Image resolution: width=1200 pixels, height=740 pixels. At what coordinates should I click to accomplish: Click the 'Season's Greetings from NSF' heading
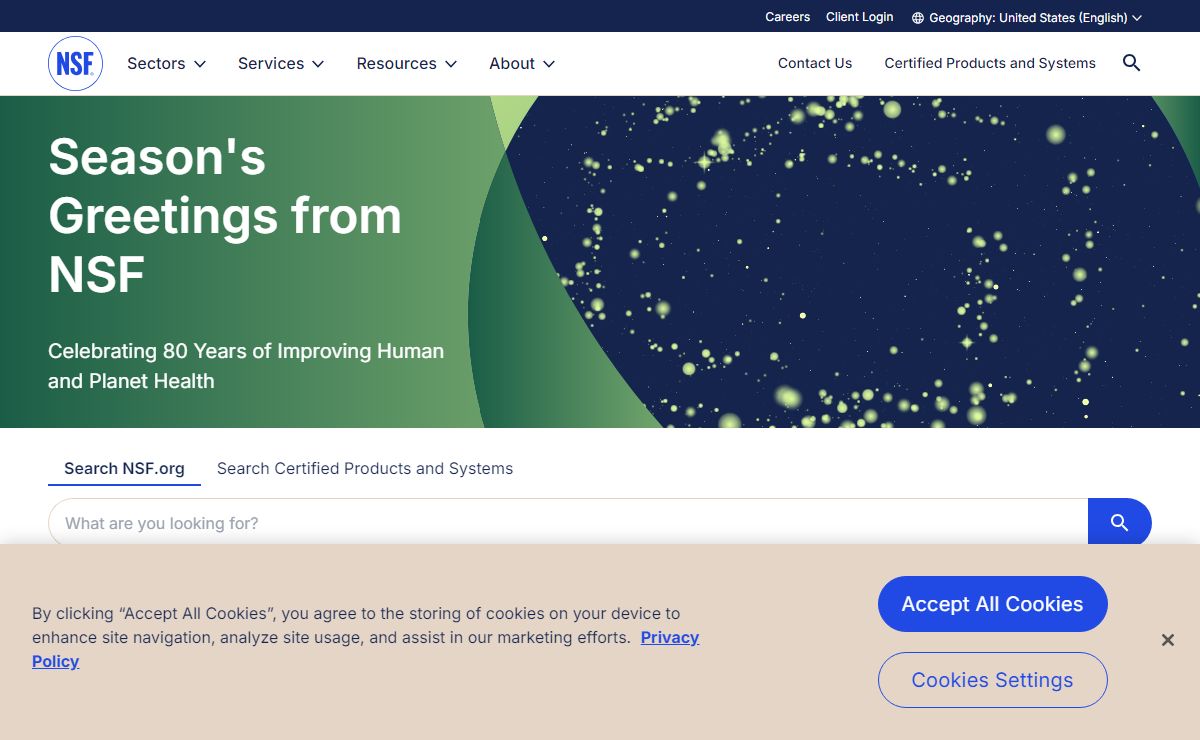(225, 216)
